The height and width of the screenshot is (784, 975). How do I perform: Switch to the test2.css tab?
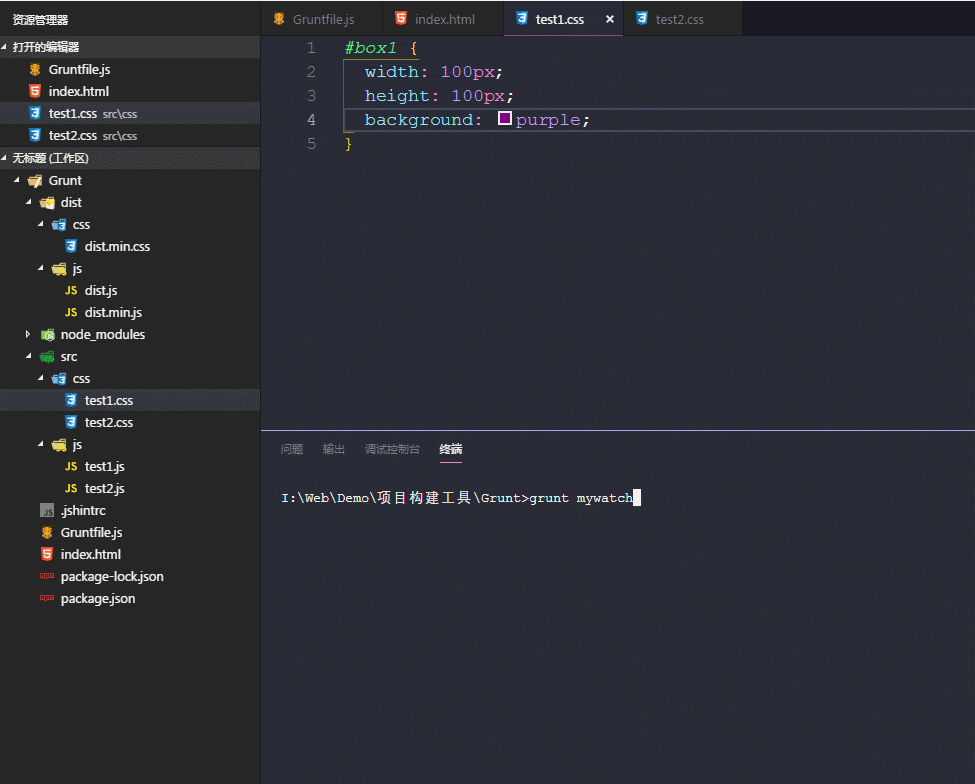coord(682,19)
